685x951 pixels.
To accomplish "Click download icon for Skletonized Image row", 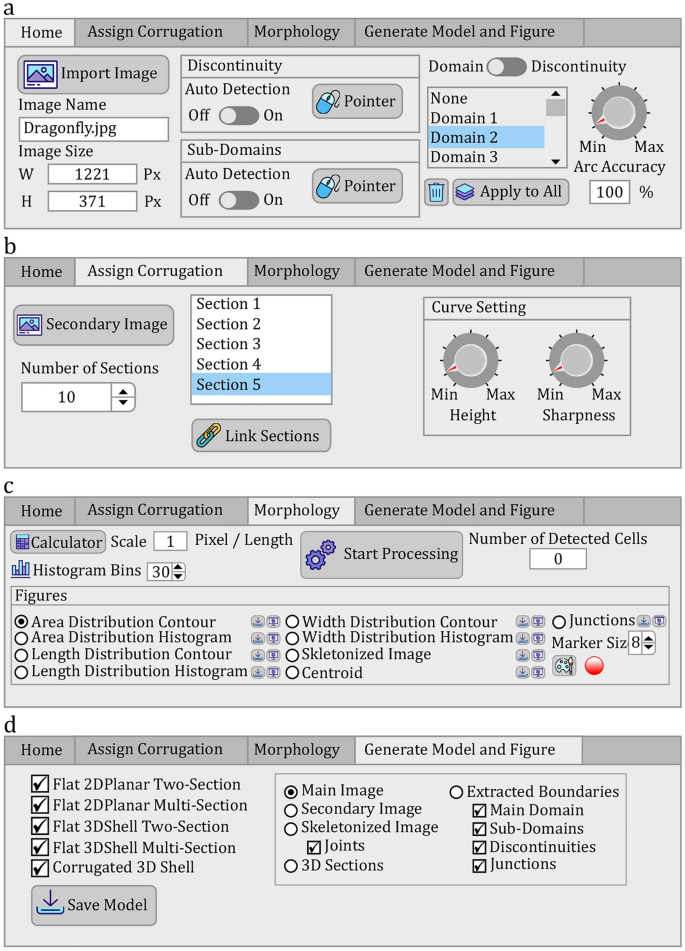I will (522, 655).
